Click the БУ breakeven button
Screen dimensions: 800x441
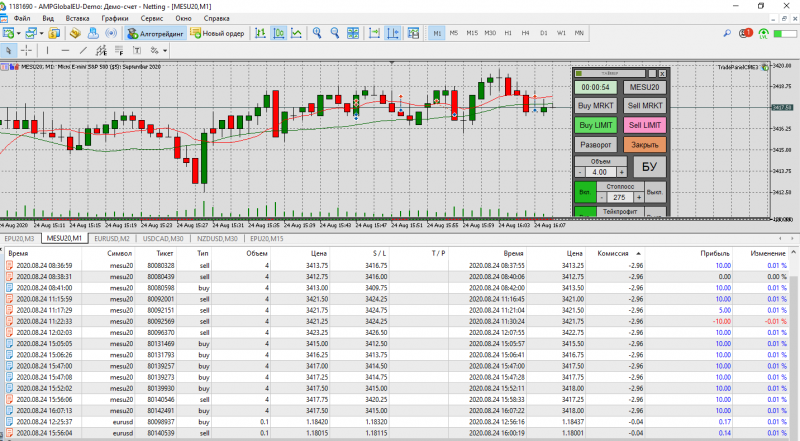649,167
